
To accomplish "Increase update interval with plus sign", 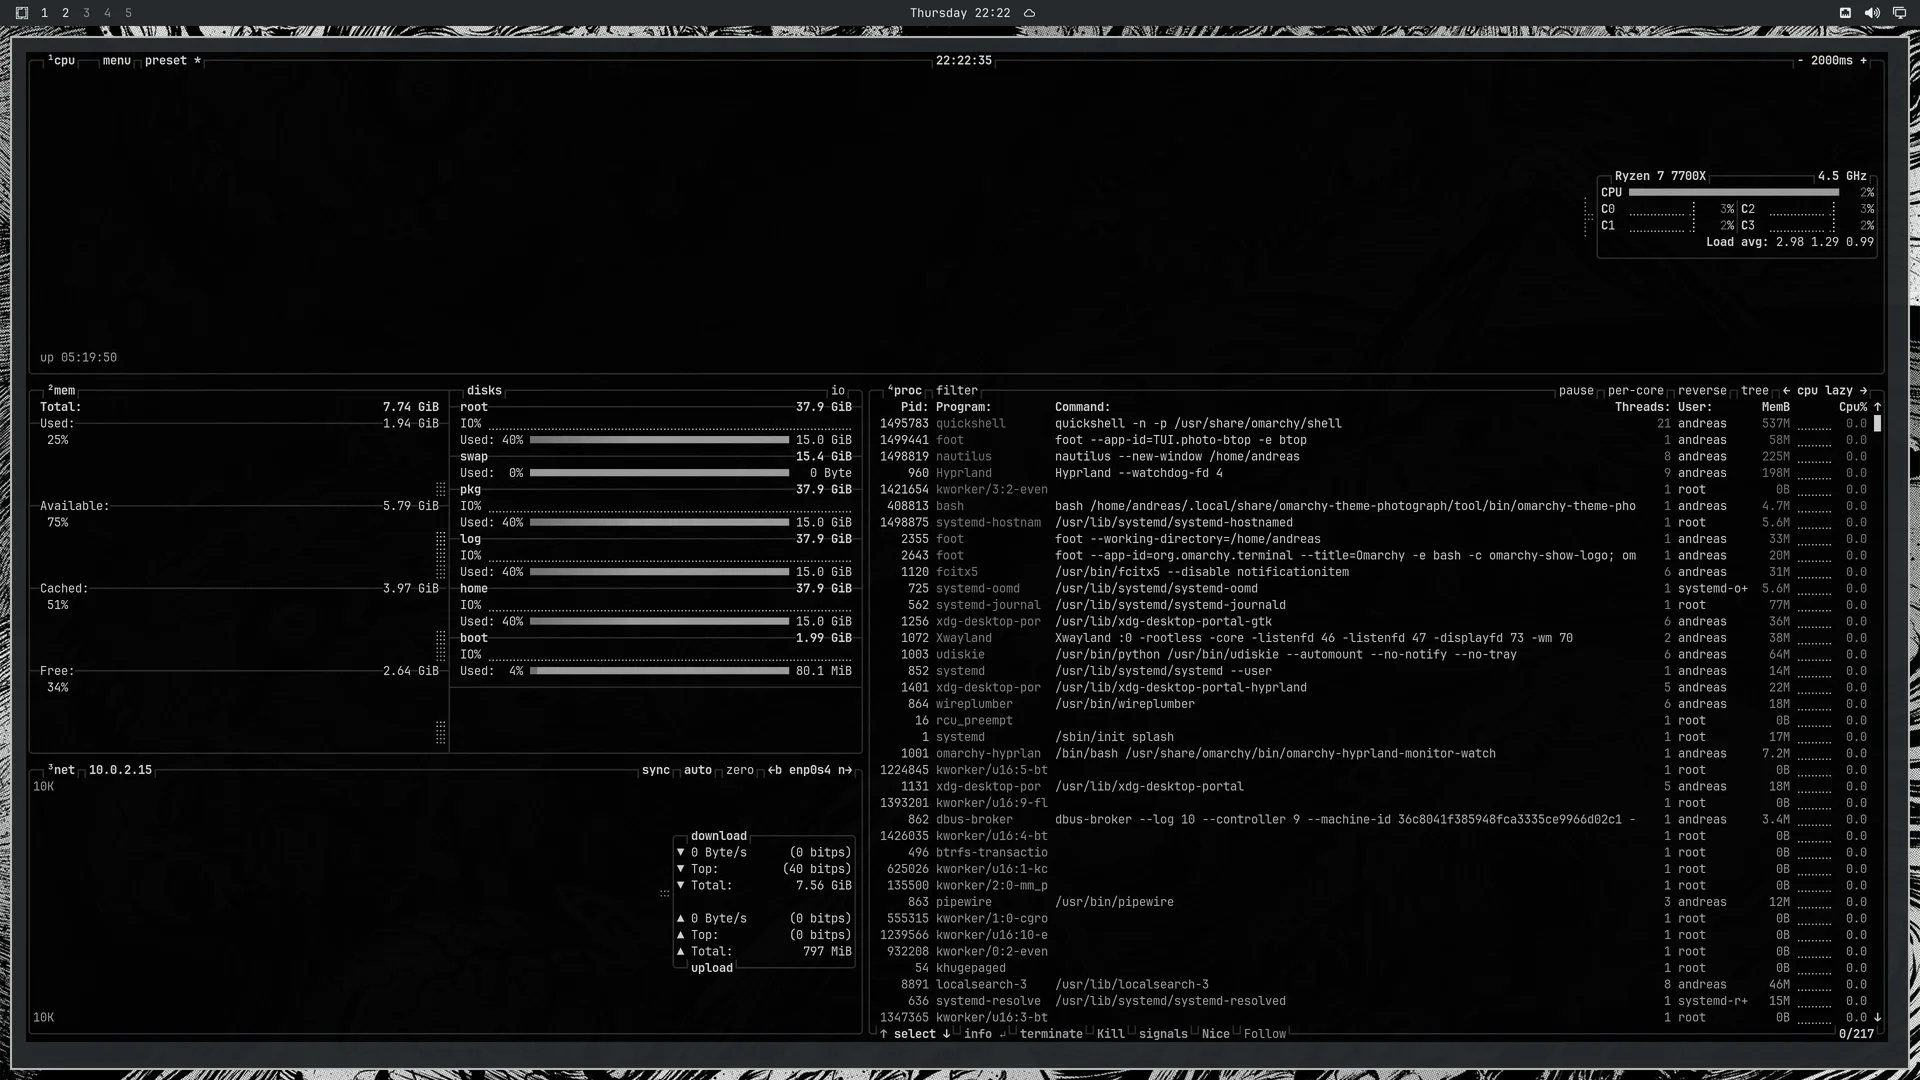I will [x=1863, y=61].
